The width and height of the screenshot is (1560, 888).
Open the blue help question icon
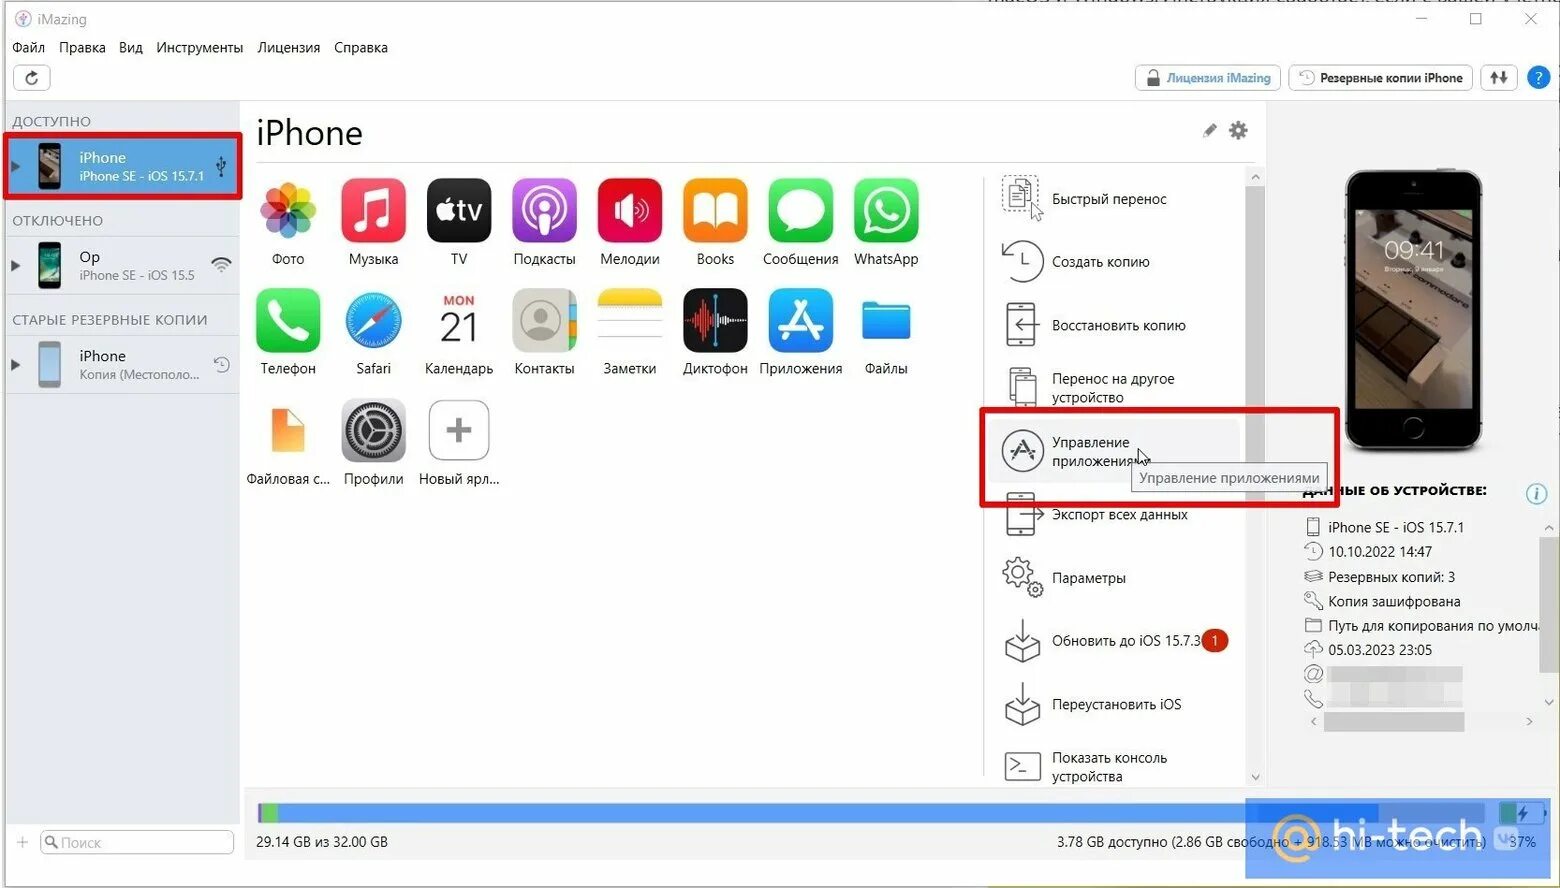1539,78
